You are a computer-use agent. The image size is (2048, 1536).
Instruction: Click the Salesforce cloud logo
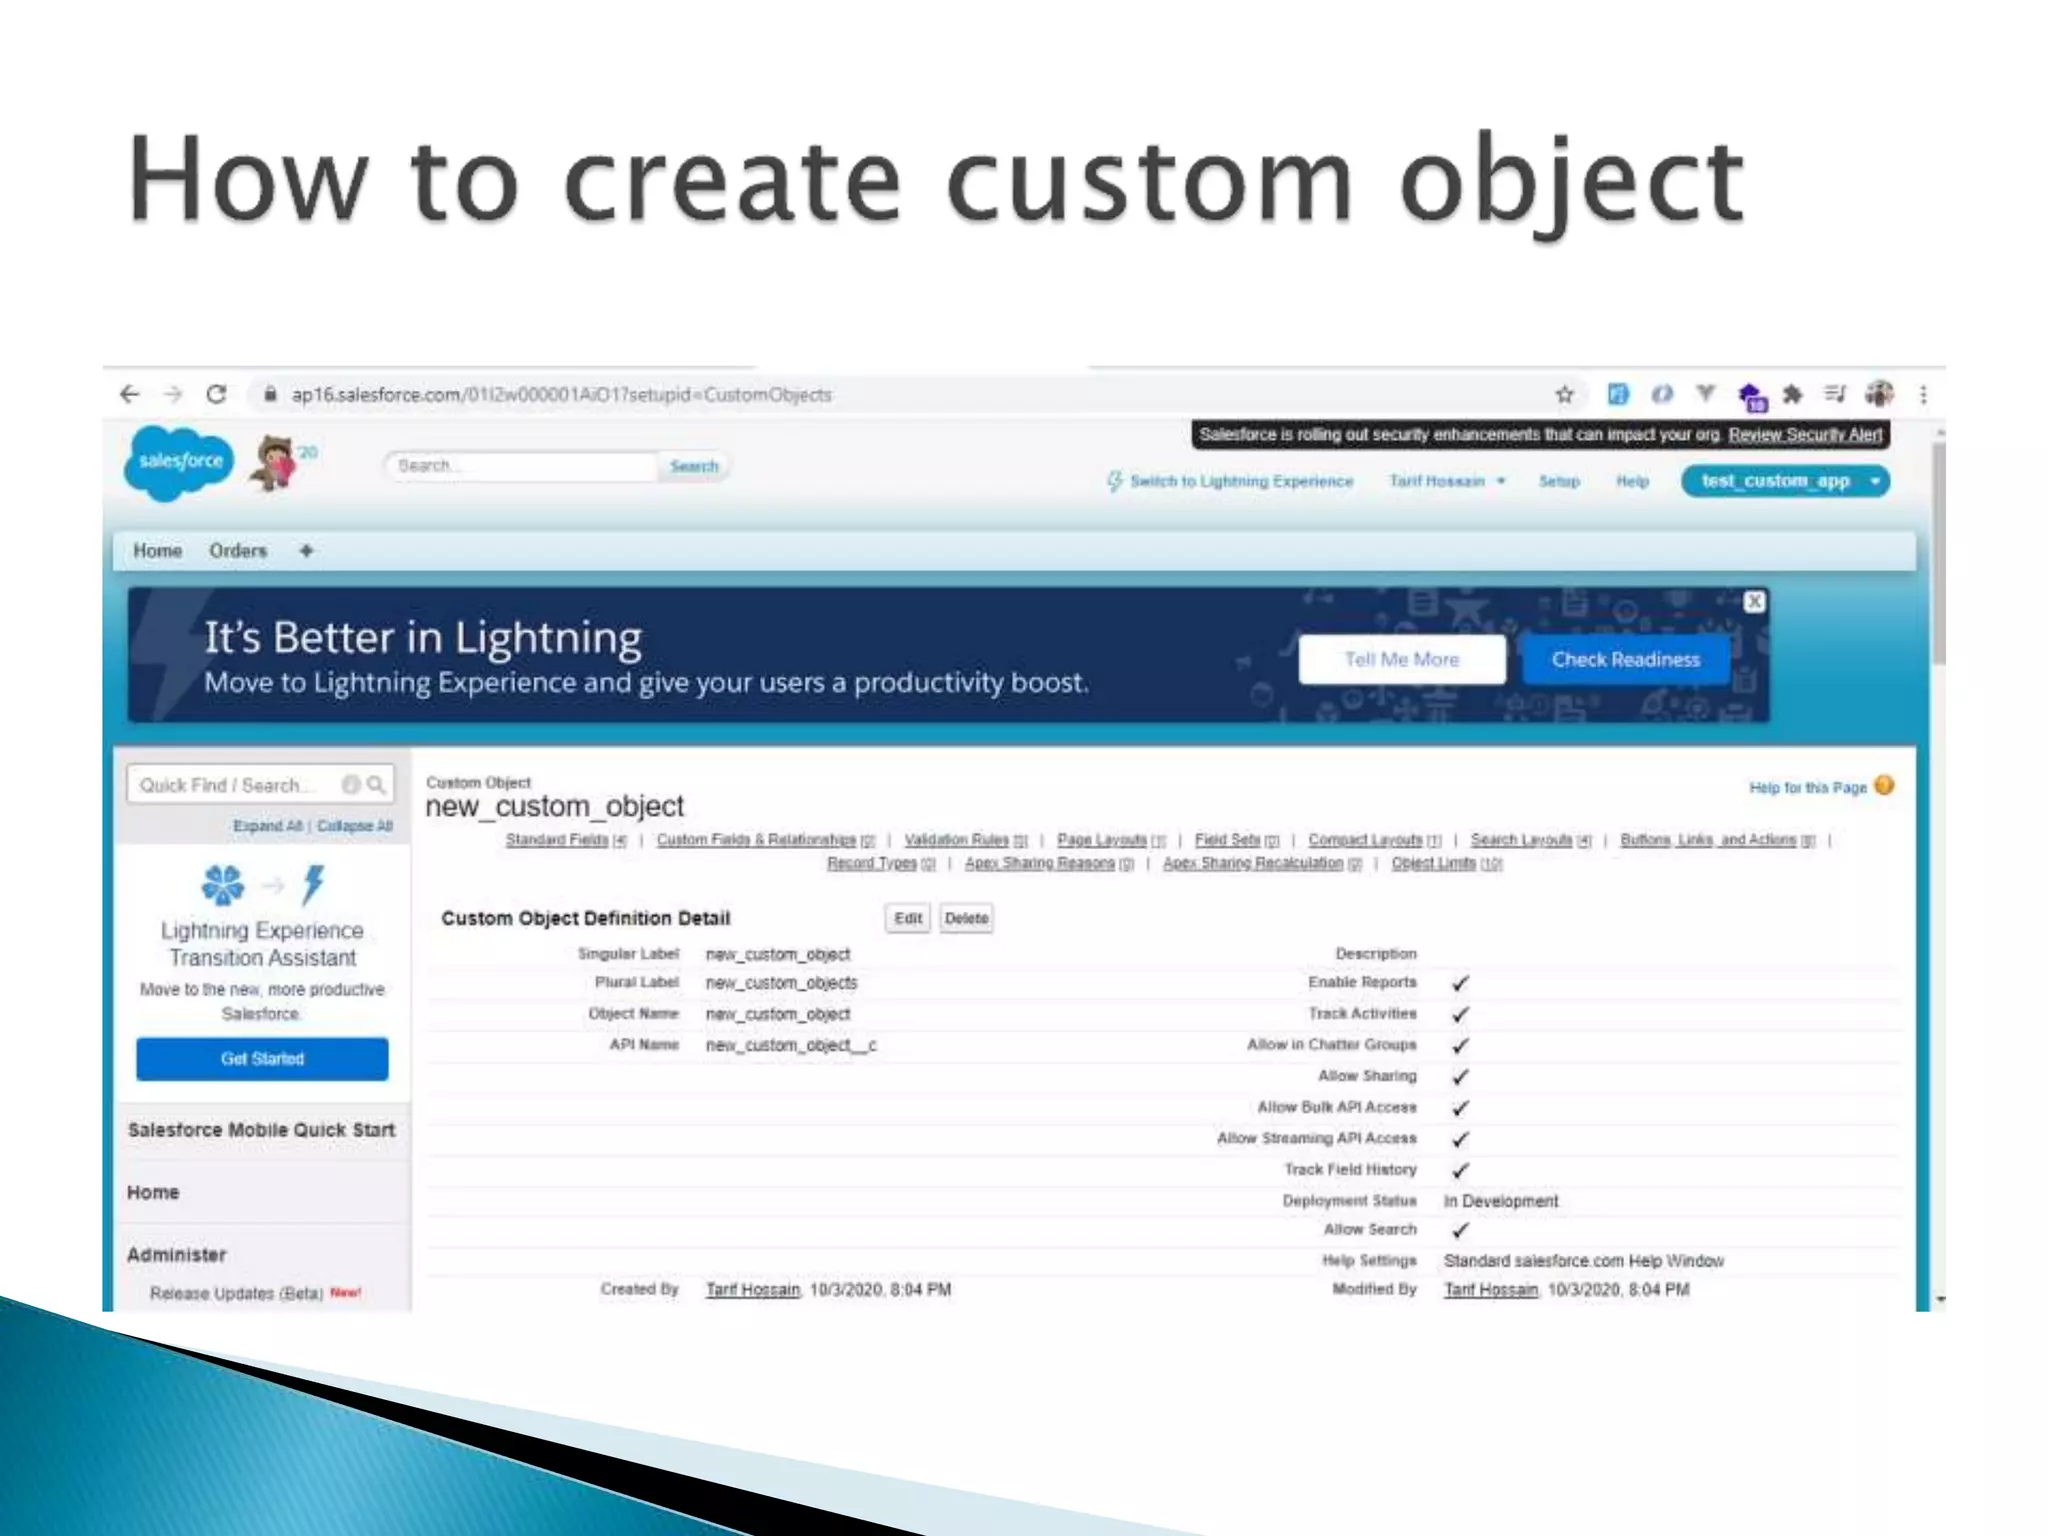click(179, 462)
